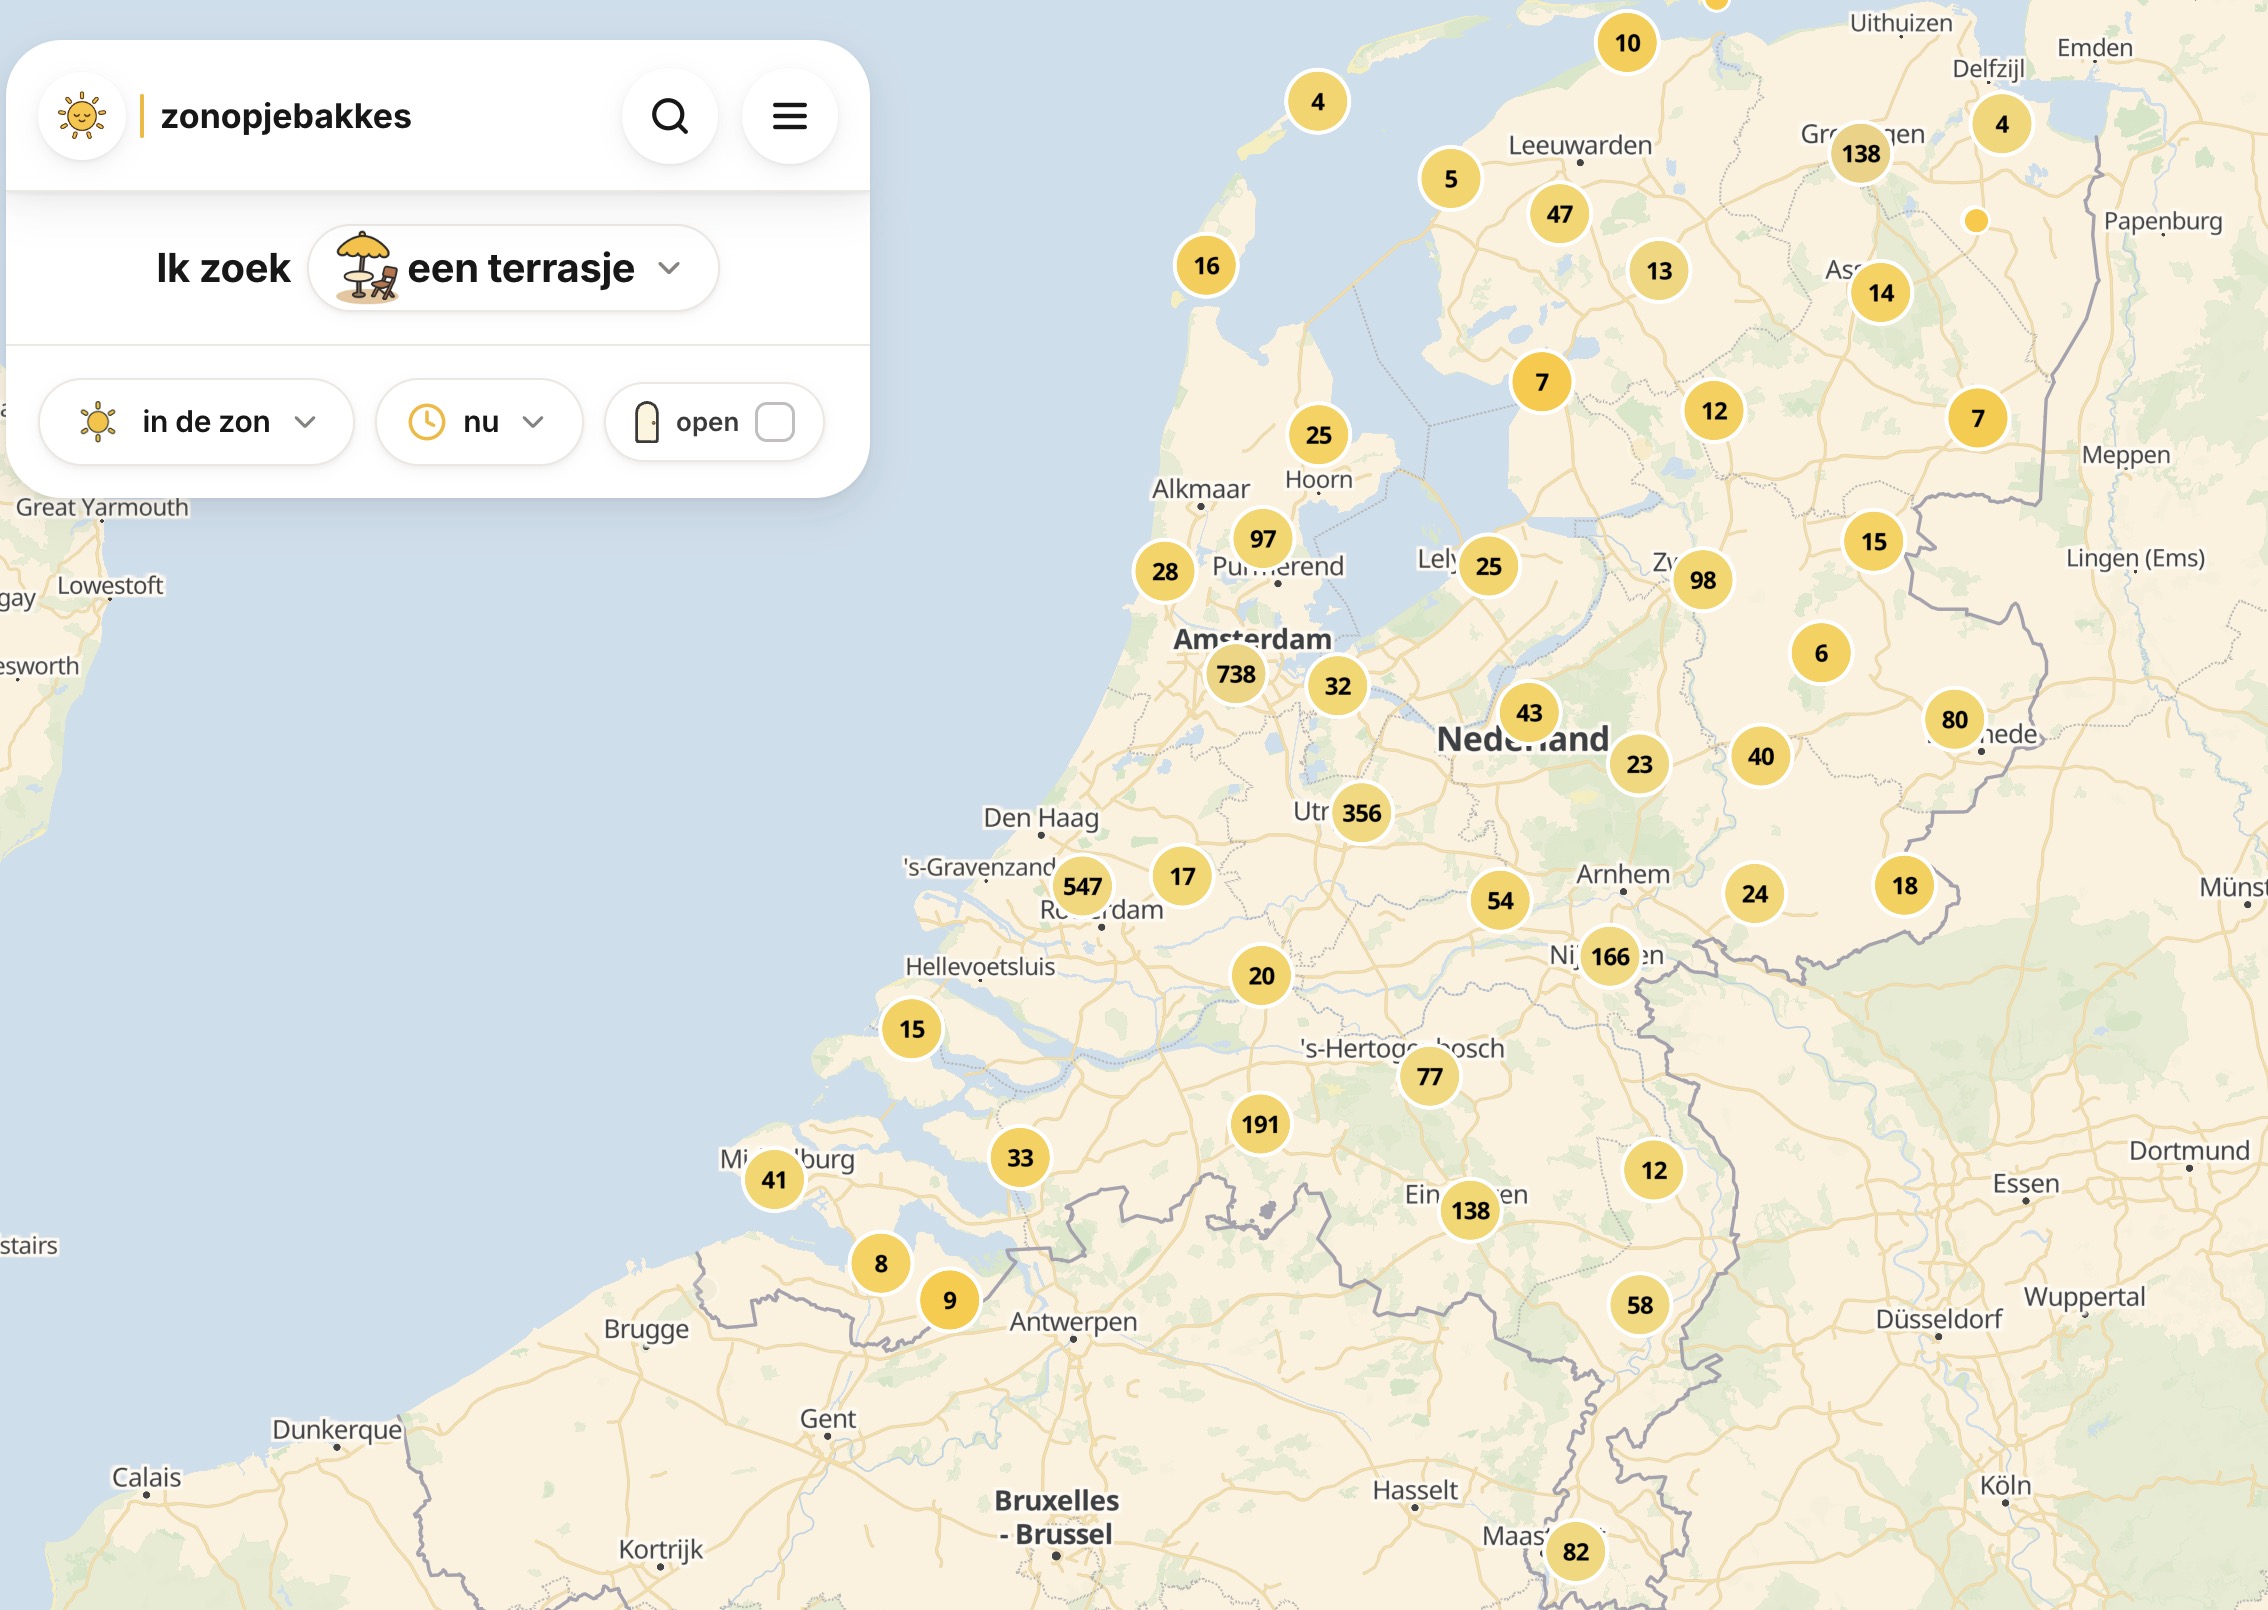Screen dimensions: 2268x1610
Task: Click the 'Dortmund' city label
Action: pyautogui.click(x=2189, y=1151)
